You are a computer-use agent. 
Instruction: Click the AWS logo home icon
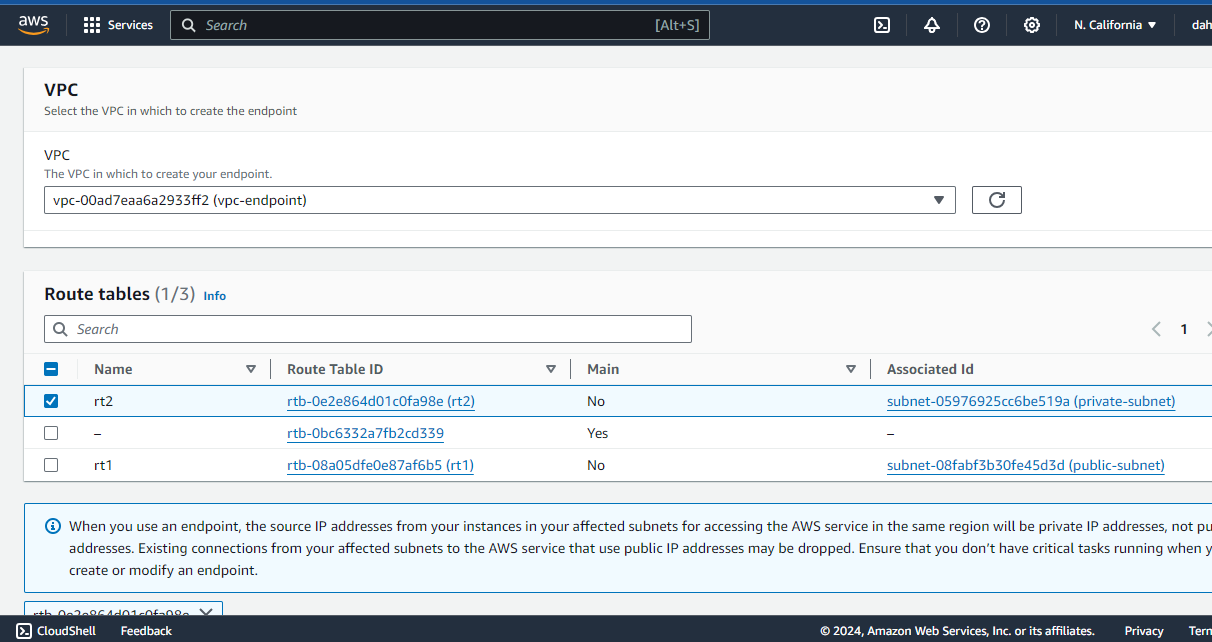[33, 25]
